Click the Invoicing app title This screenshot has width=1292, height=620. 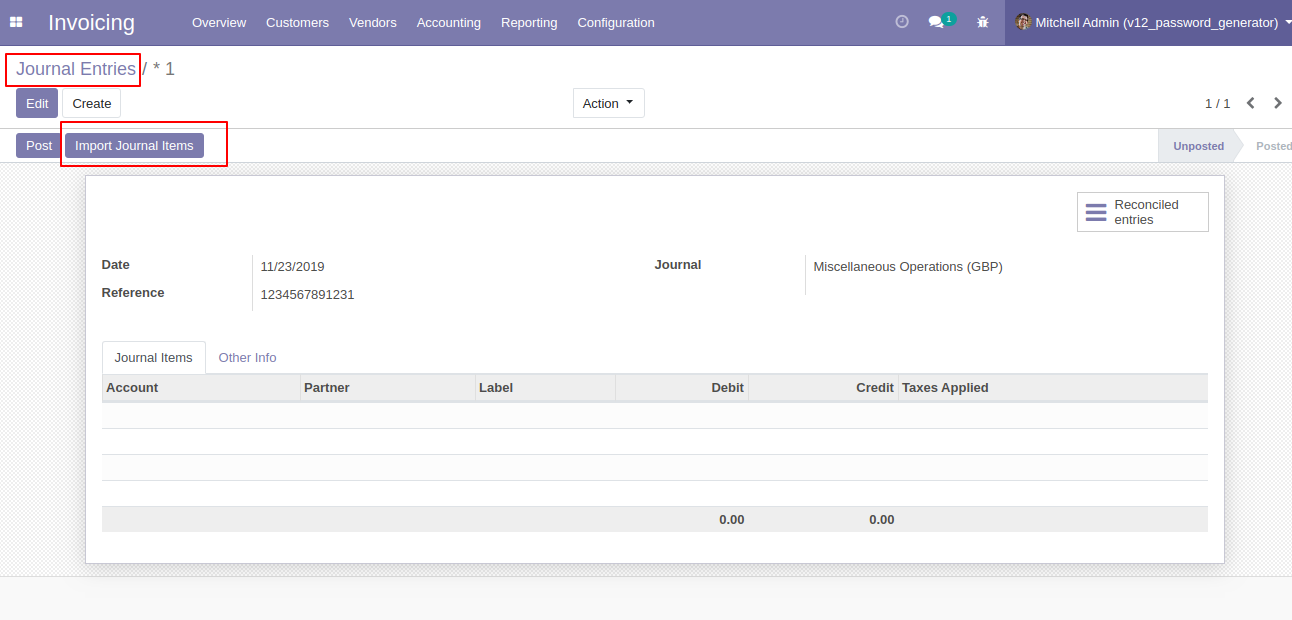tap(91, 22)
